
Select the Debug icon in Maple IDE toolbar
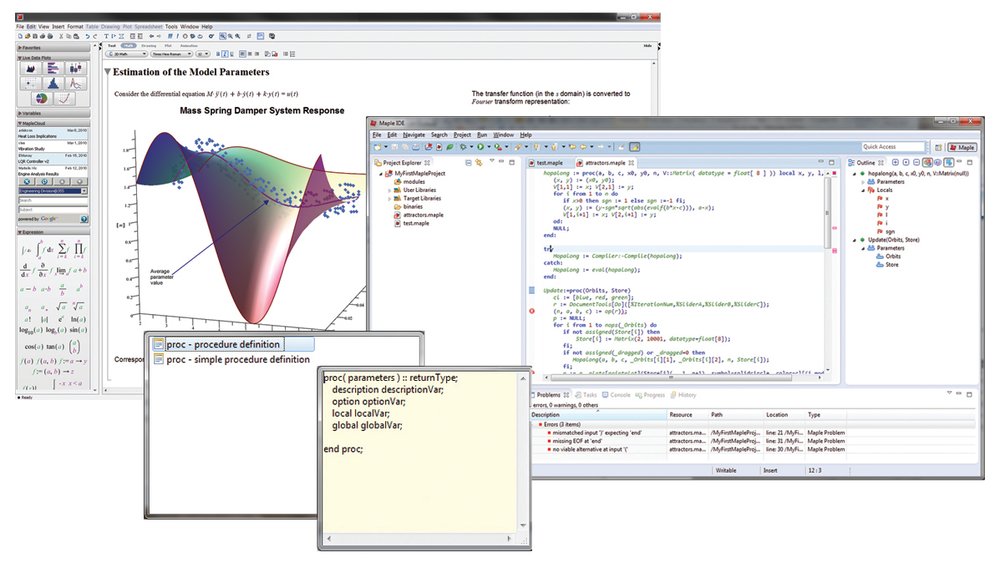(463, 147)
